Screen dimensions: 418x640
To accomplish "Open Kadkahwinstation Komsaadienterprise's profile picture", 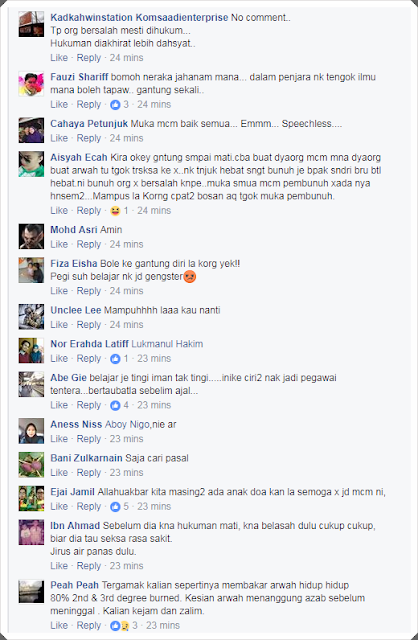I will [x=31, y=24].
